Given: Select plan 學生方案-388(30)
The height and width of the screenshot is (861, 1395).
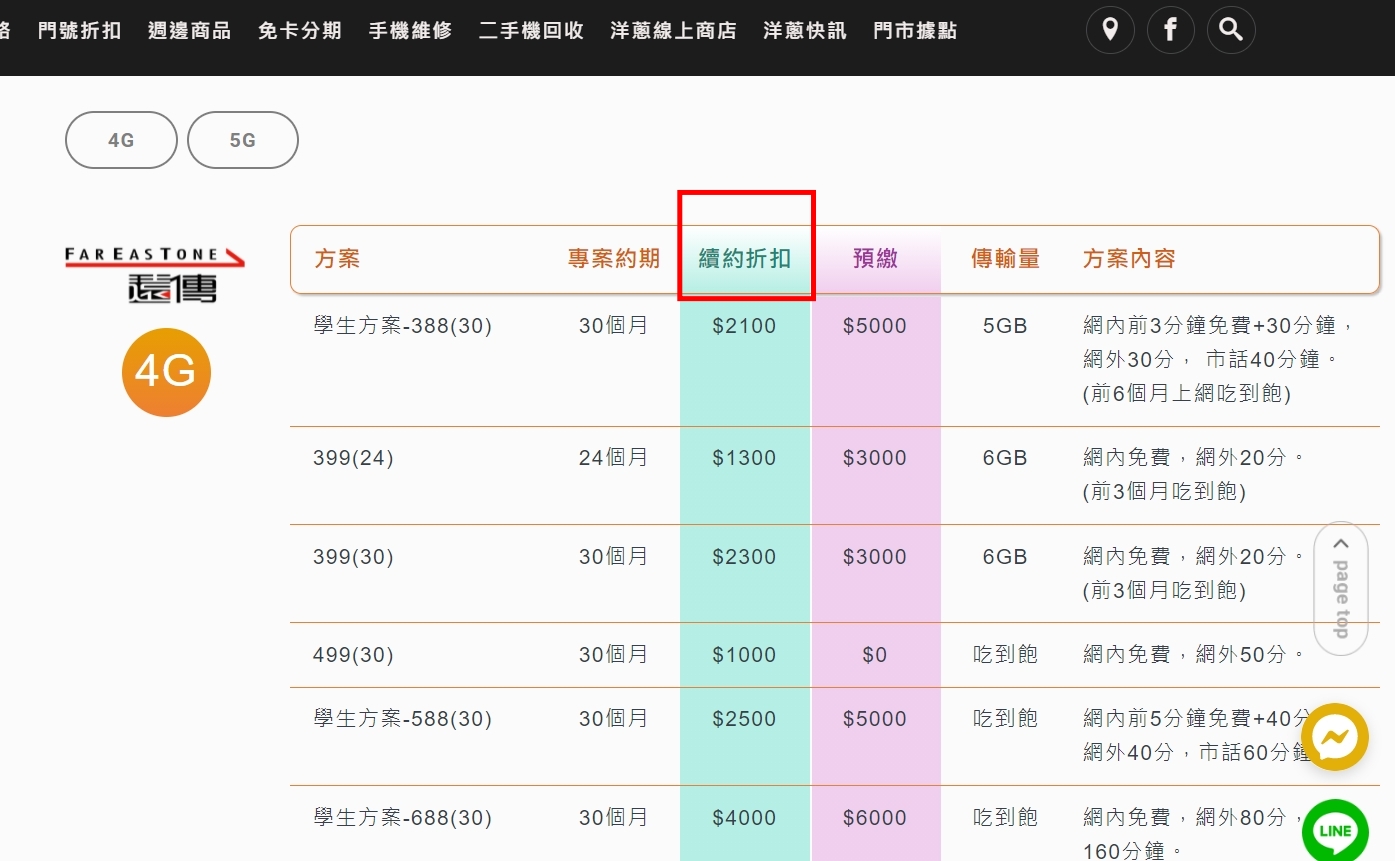Looking at the screenshot, I should point(403,326).
